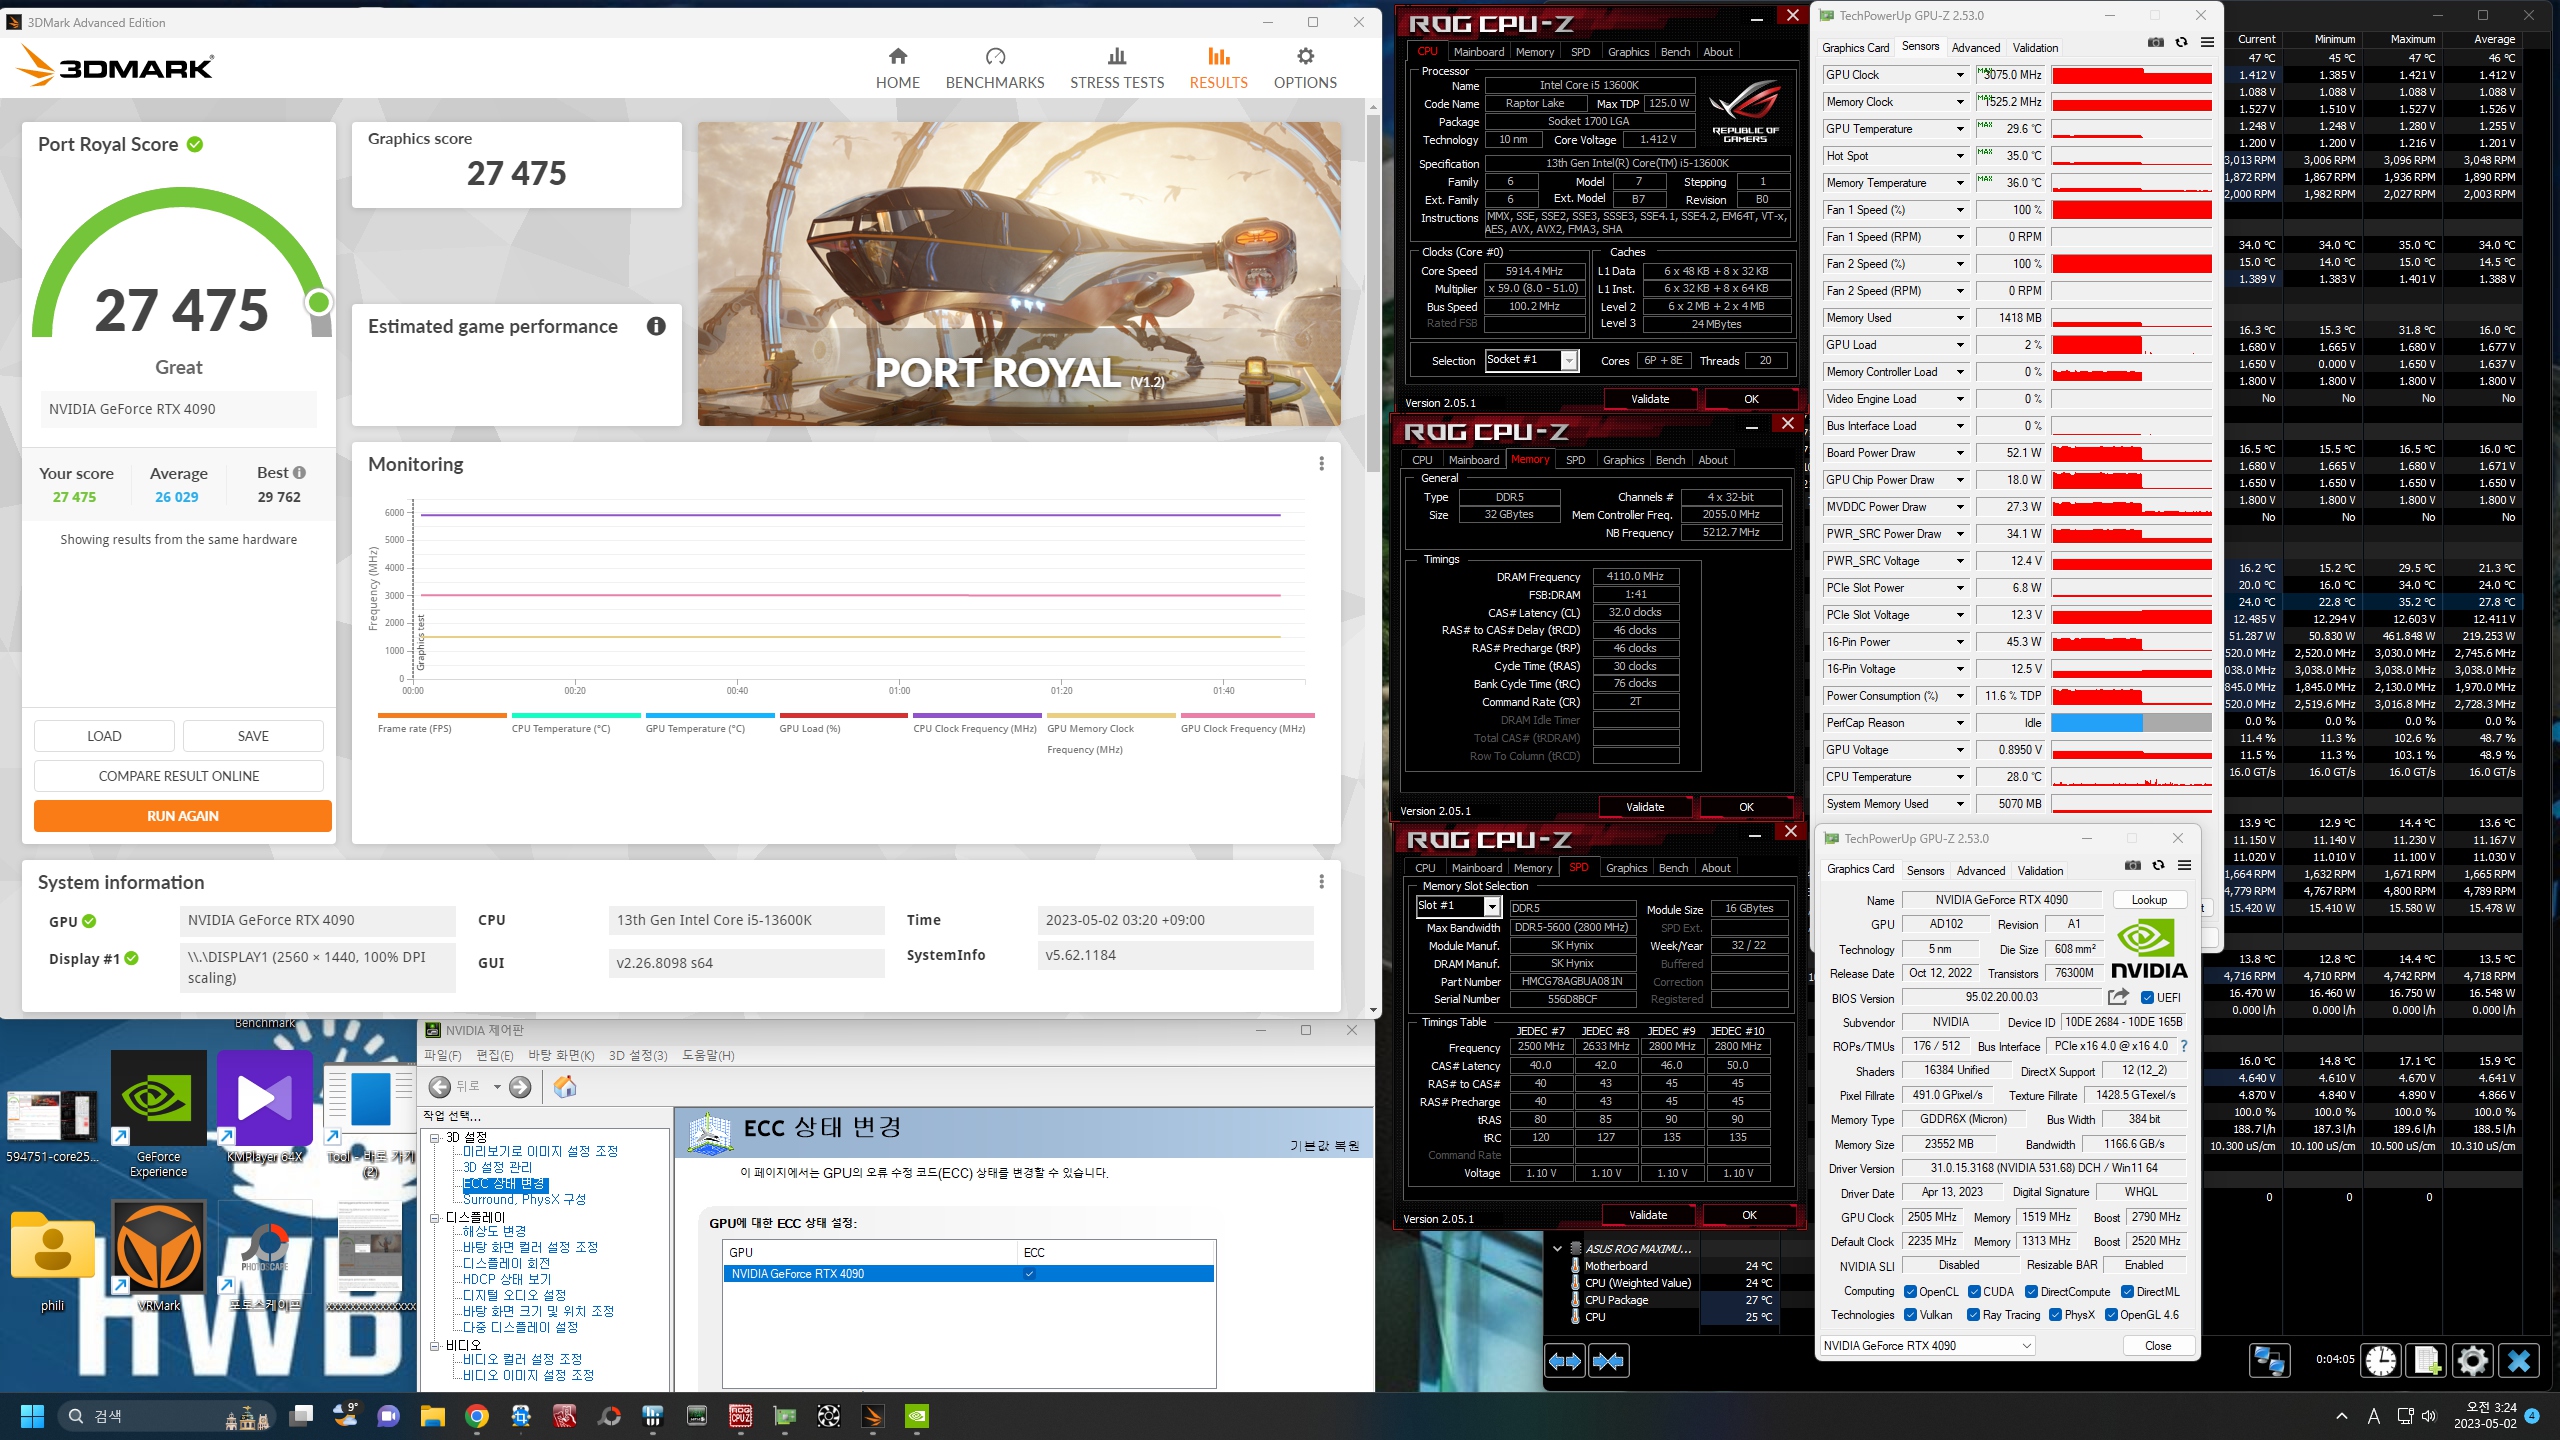Click the hamburger menu in GPU-Z Graphics Card window
The image size is (2560, 1440).
(2184, 865)
